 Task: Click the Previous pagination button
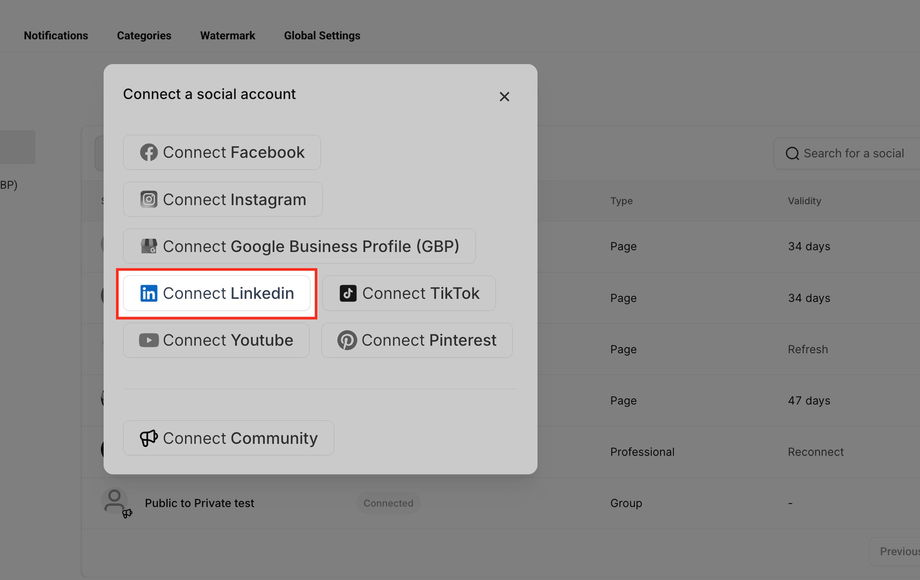tap(895, 551)
